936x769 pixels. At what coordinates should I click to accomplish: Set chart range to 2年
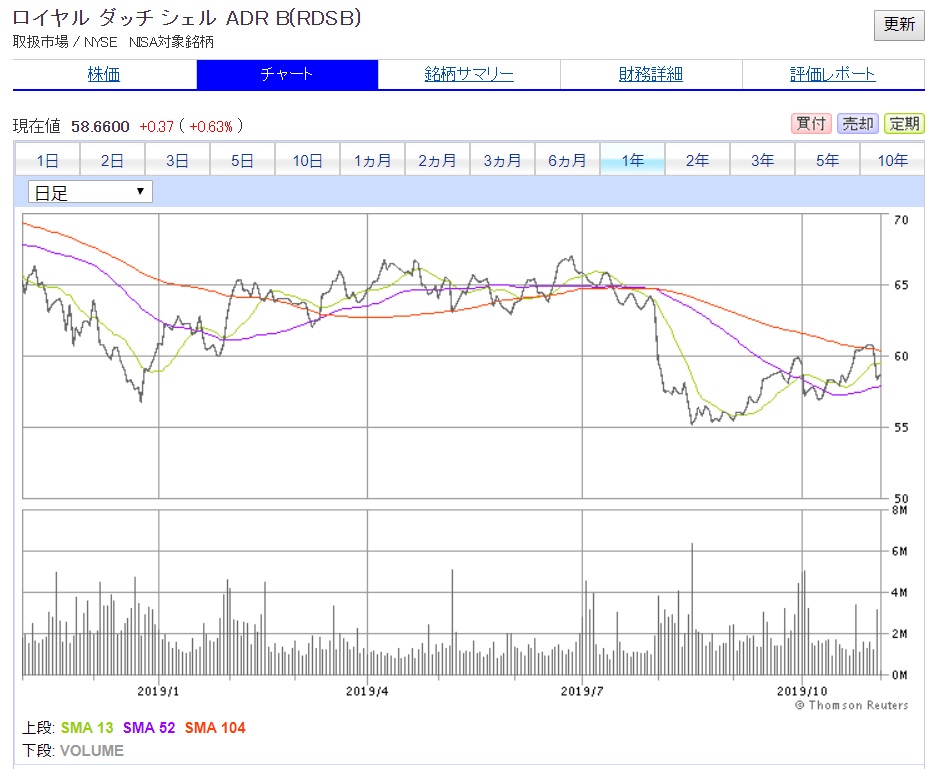tap(697, 160)
